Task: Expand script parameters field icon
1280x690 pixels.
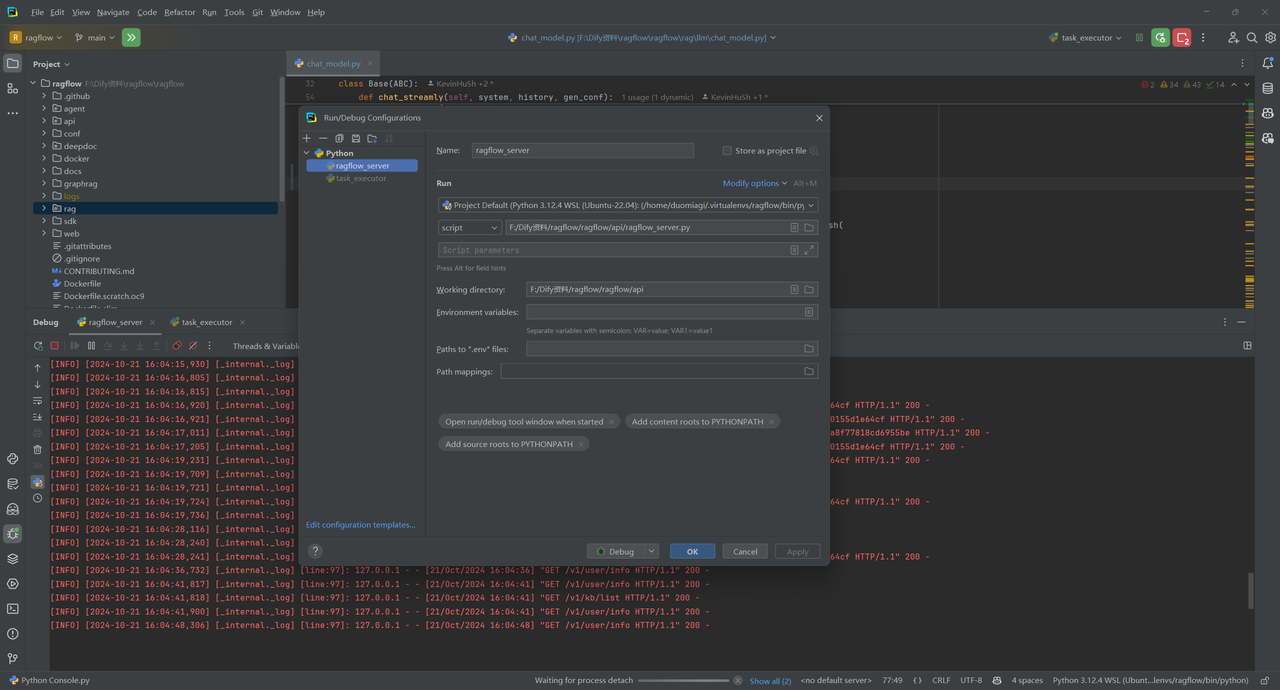Action: [x=809, y=250]
